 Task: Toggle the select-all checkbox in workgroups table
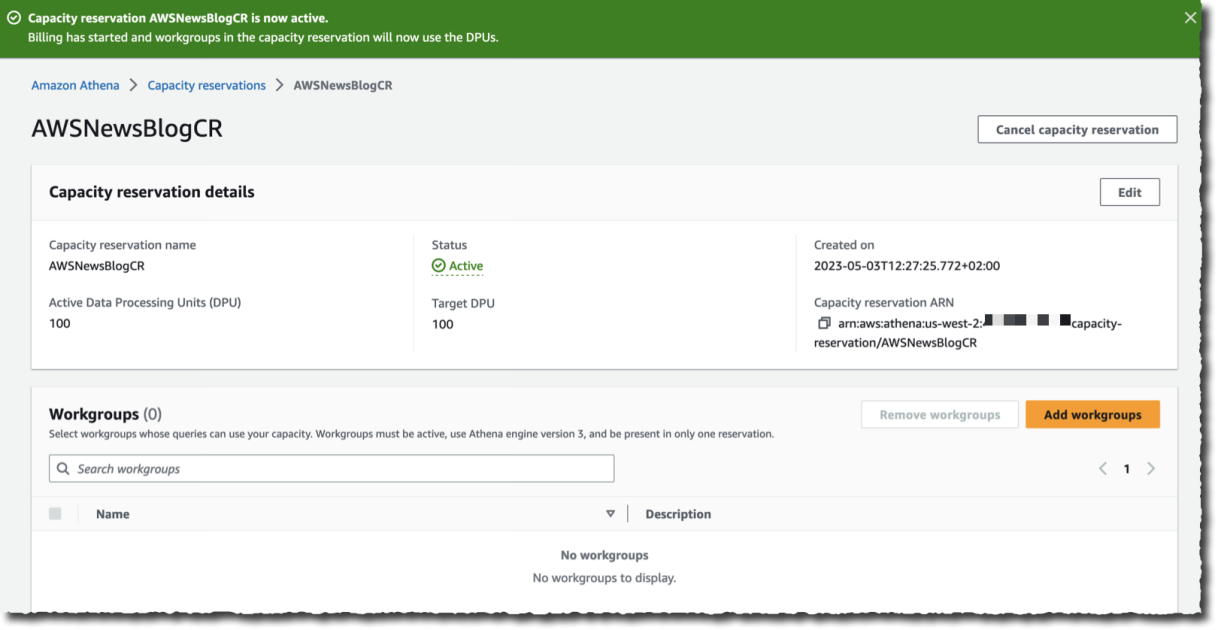coord(55,513)
